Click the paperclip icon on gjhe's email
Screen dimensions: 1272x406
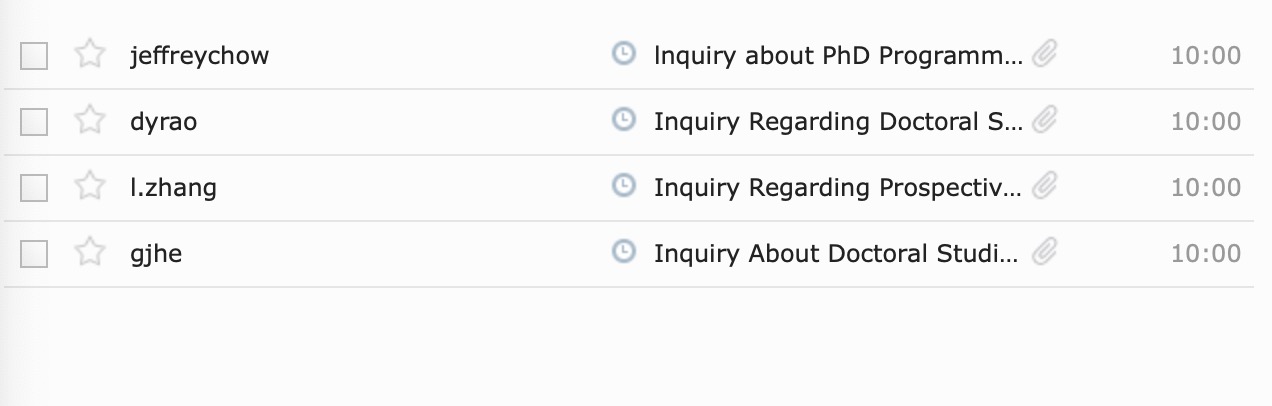point(1044,252)
